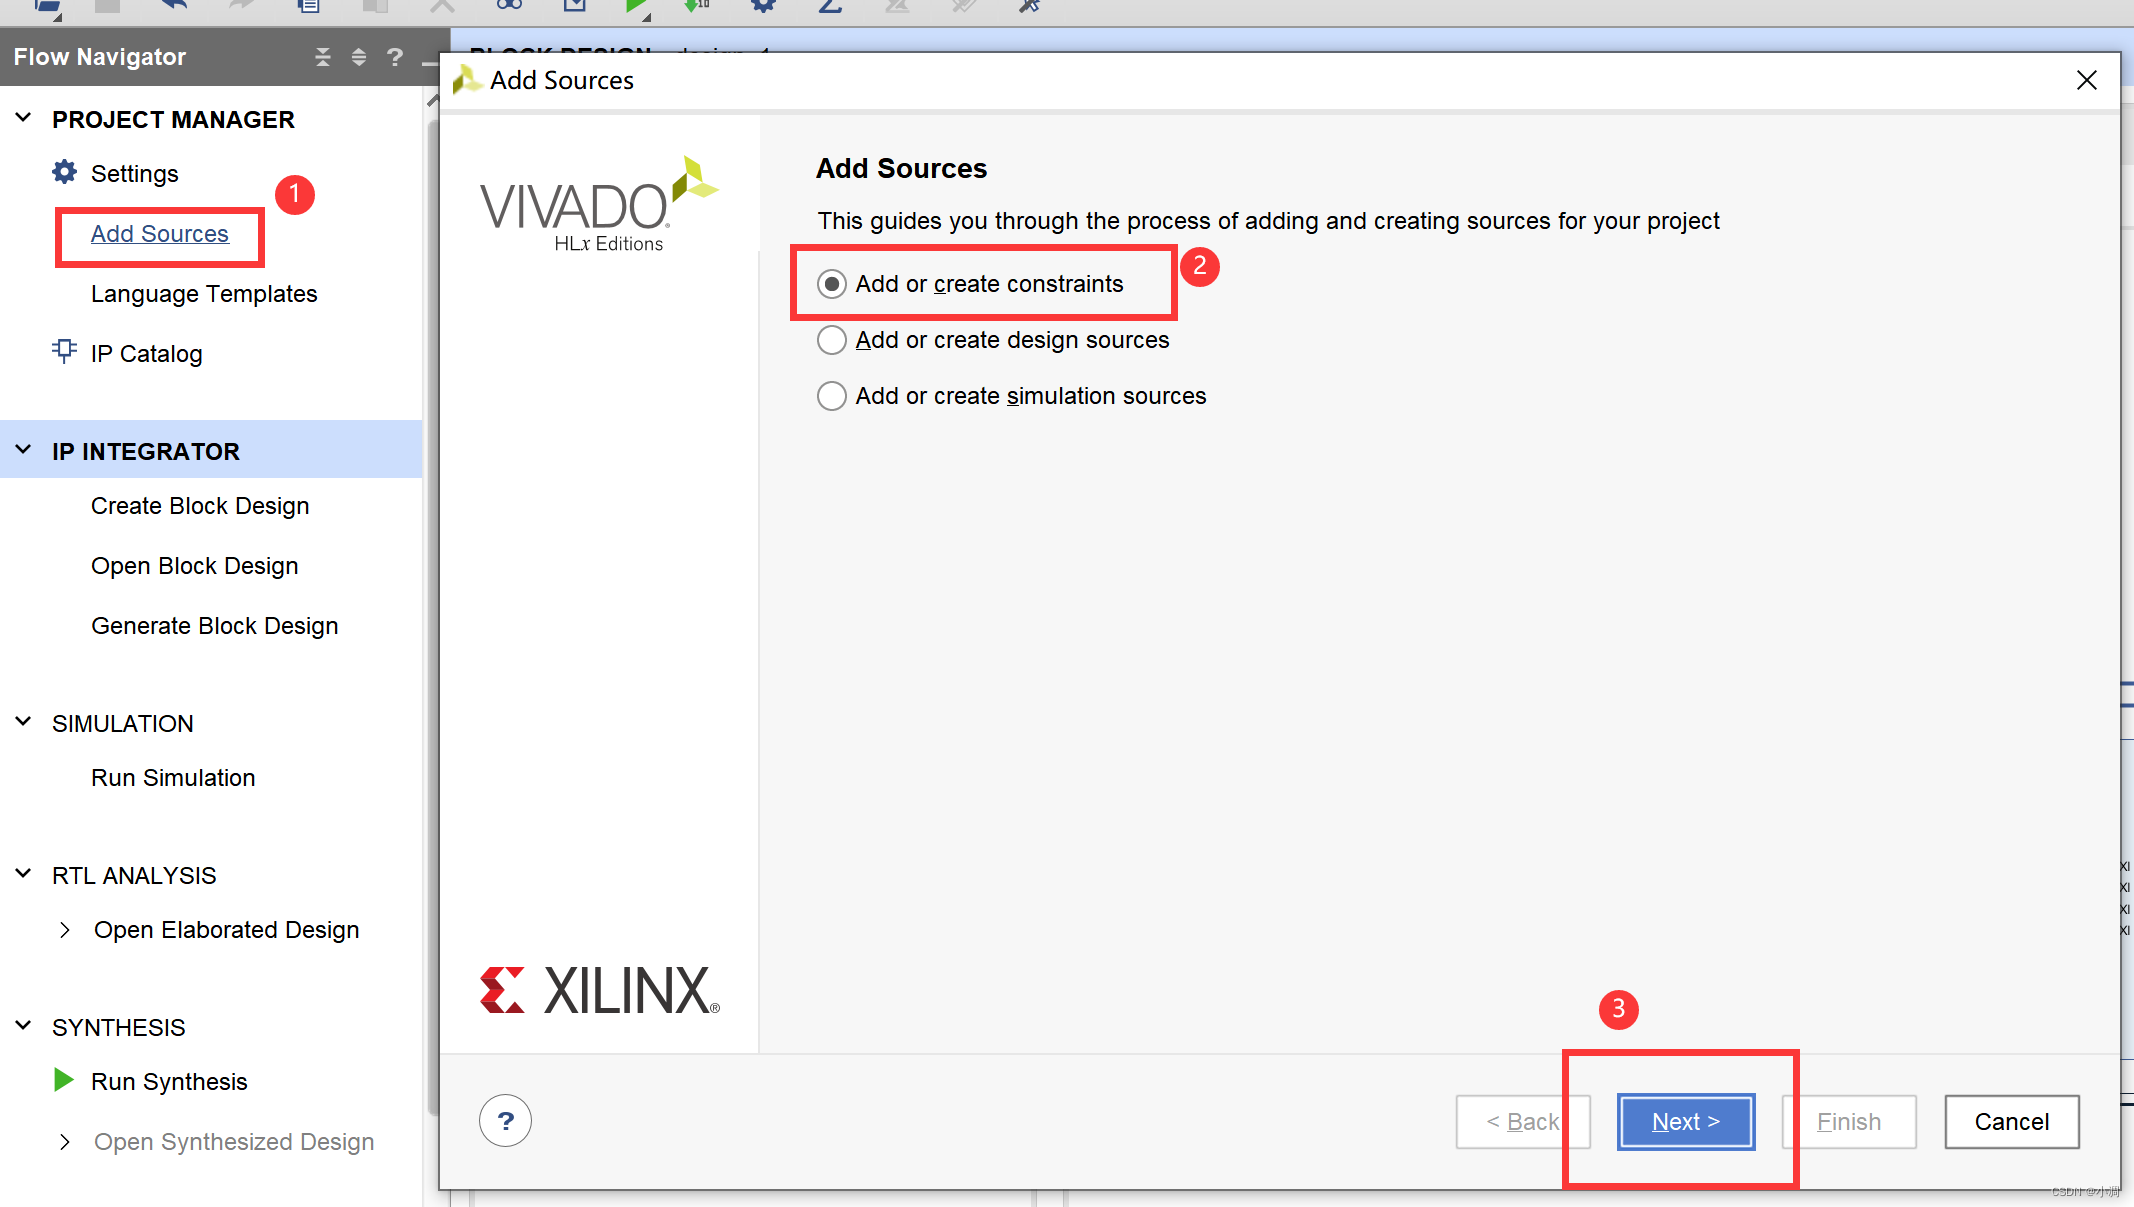The height and width of the screenshot is (1207, 2134).
Task: Open Language Templates in Project Manager
Action: (204, 293)
